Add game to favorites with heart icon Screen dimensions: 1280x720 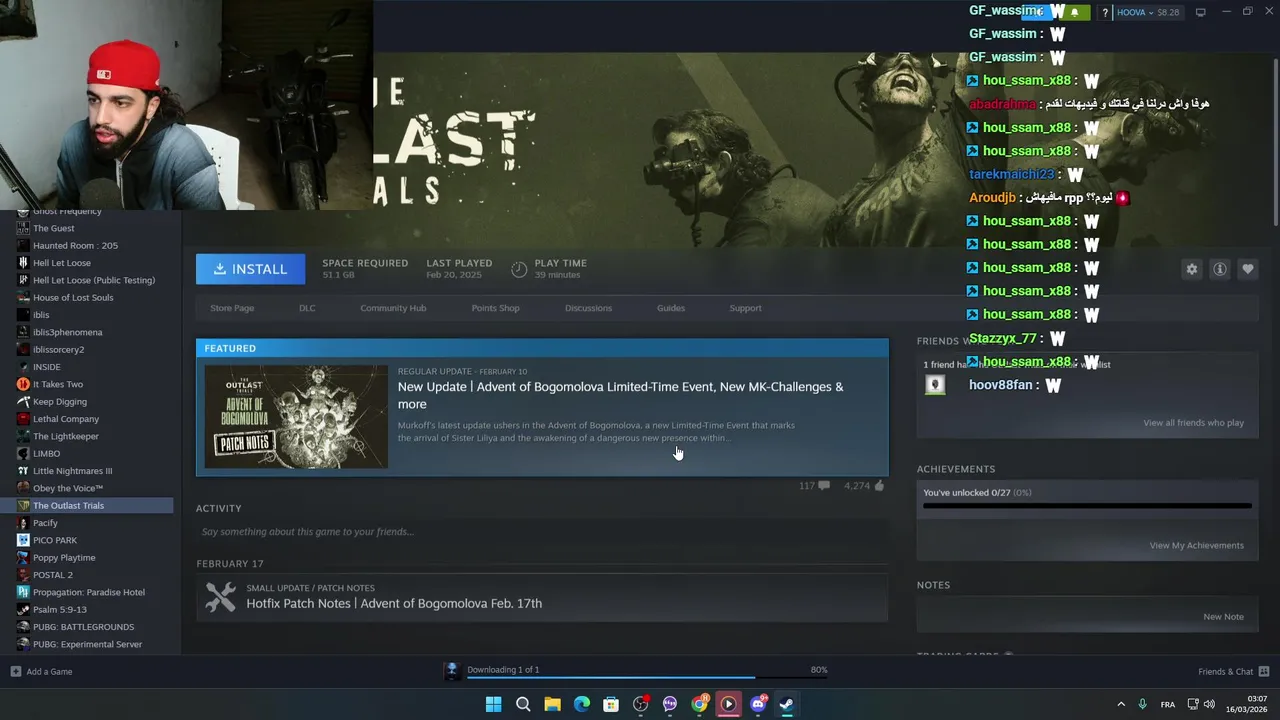click(x=1248, y=269)
